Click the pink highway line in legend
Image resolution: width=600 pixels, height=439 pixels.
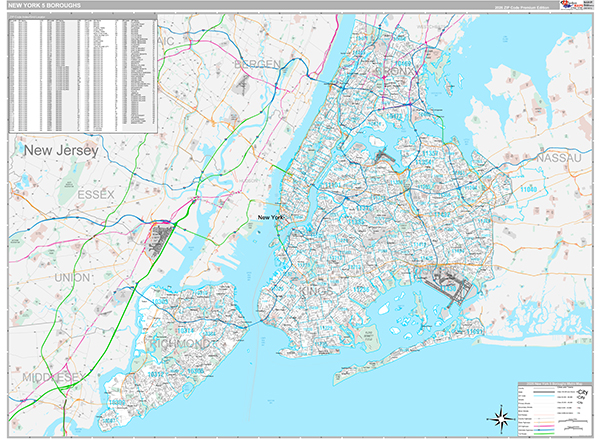544,426
